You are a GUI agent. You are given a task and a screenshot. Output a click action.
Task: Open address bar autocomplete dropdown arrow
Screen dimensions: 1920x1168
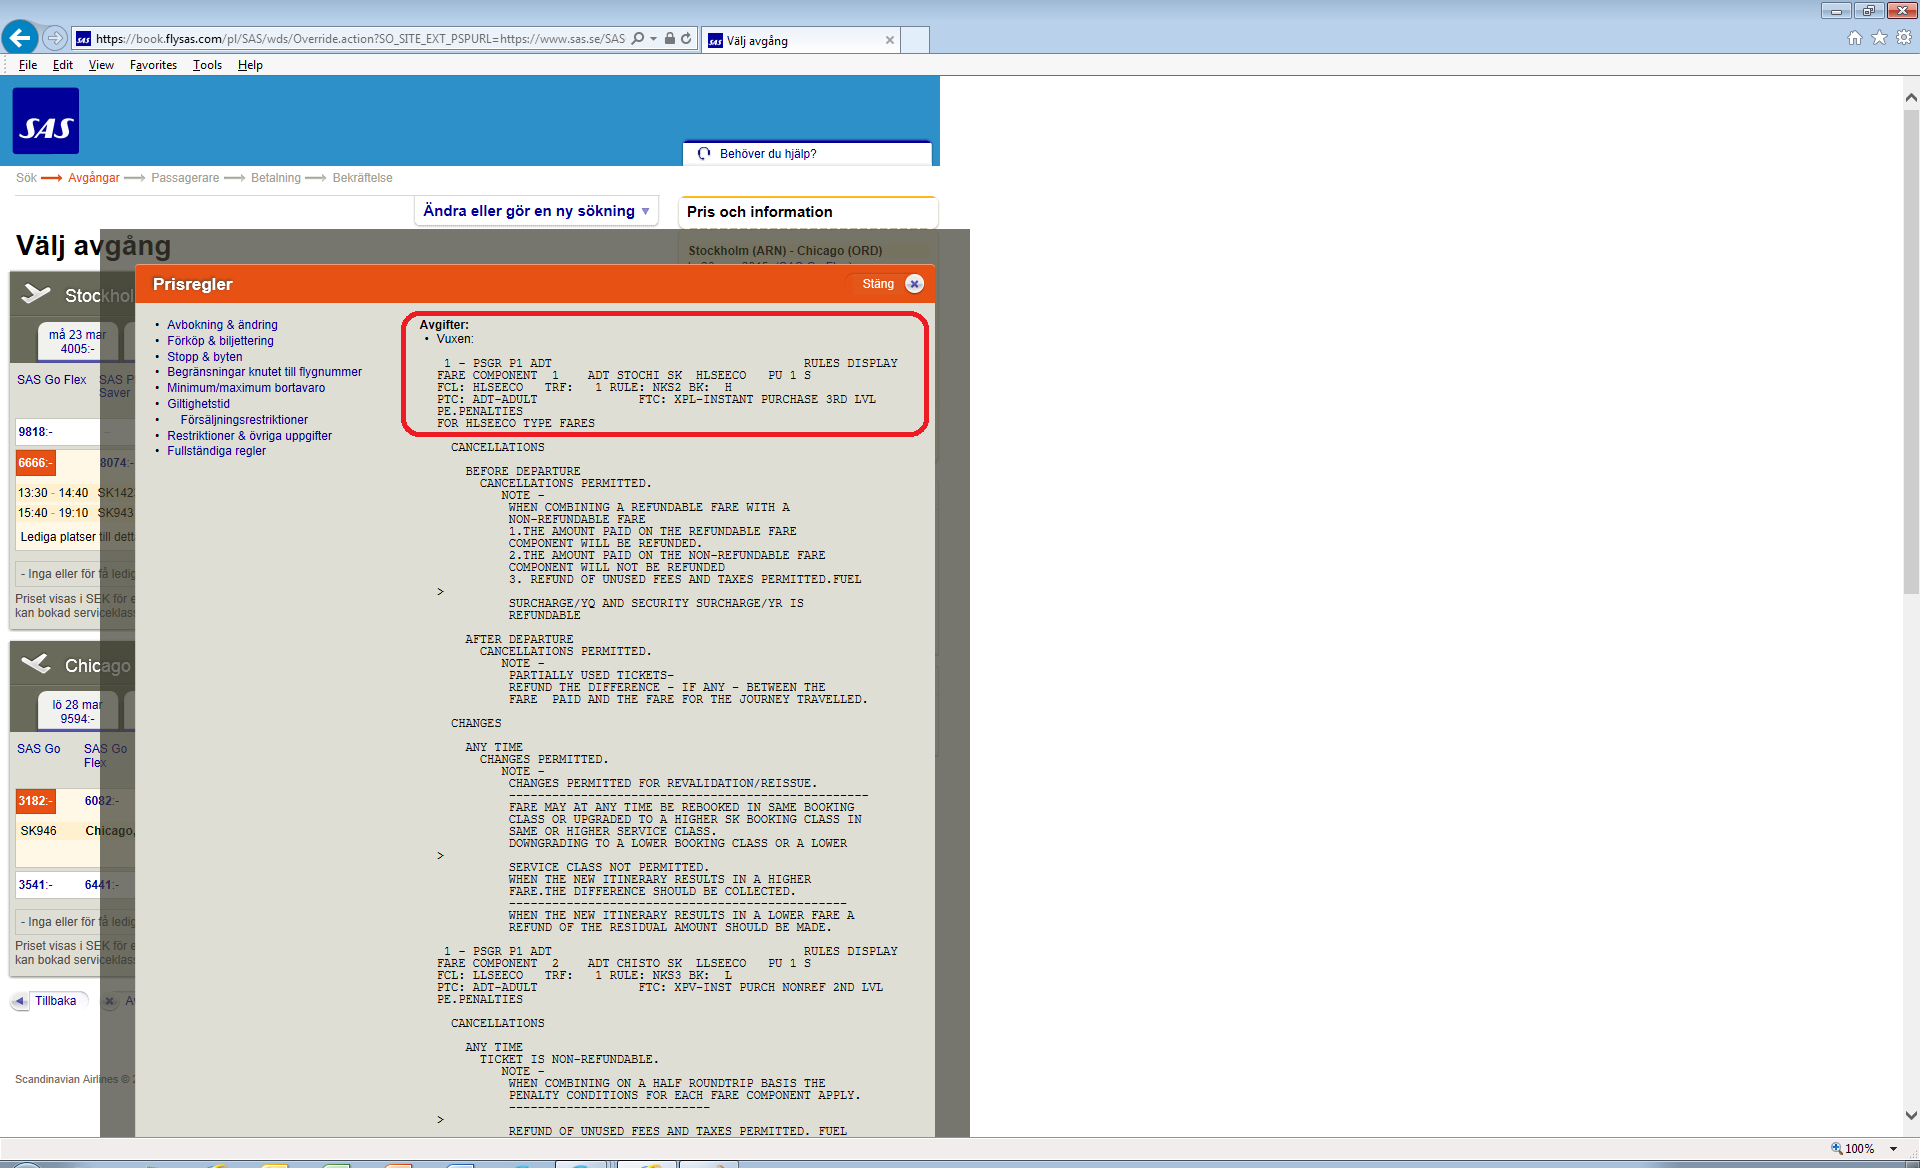[654, 39]
